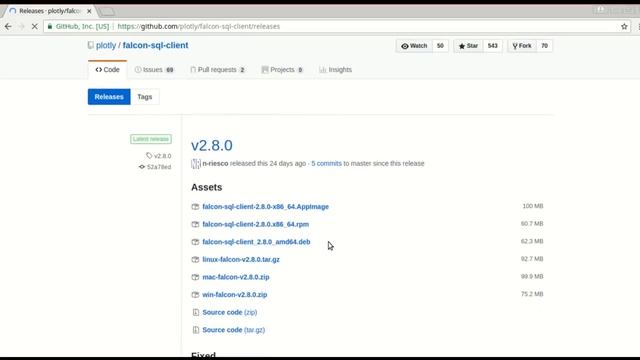This screenshot has width=640, height=360.
Task: Open commit 52a78ed link
Action: [x=155, y=167]
